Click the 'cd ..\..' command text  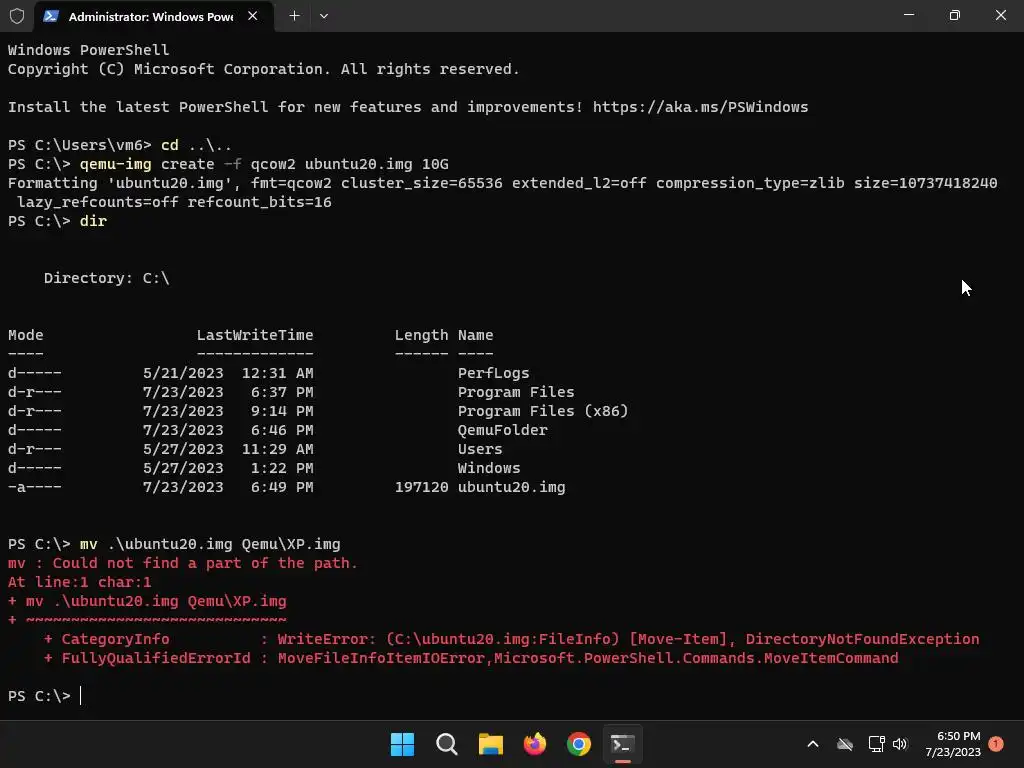pyautogui.click(x=196, y=145)
